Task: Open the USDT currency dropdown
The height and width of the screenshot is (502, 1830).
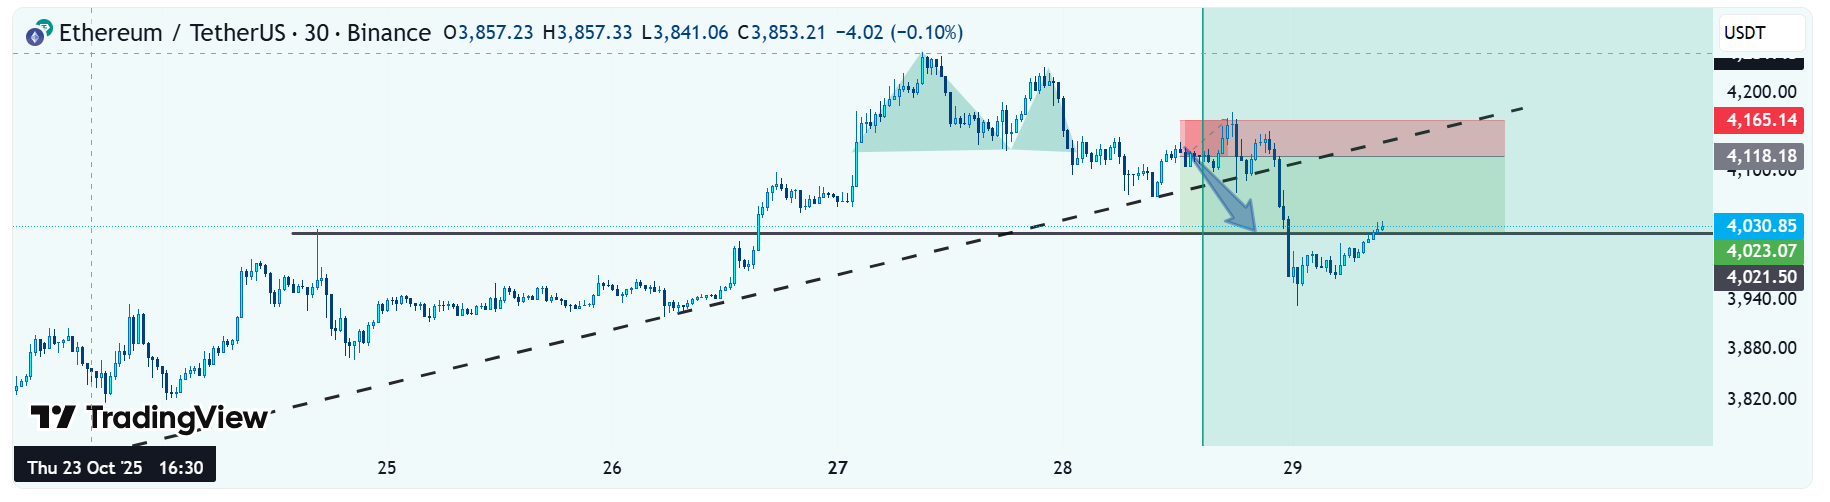Action: pyautogui.click(x=1761, y=33)
